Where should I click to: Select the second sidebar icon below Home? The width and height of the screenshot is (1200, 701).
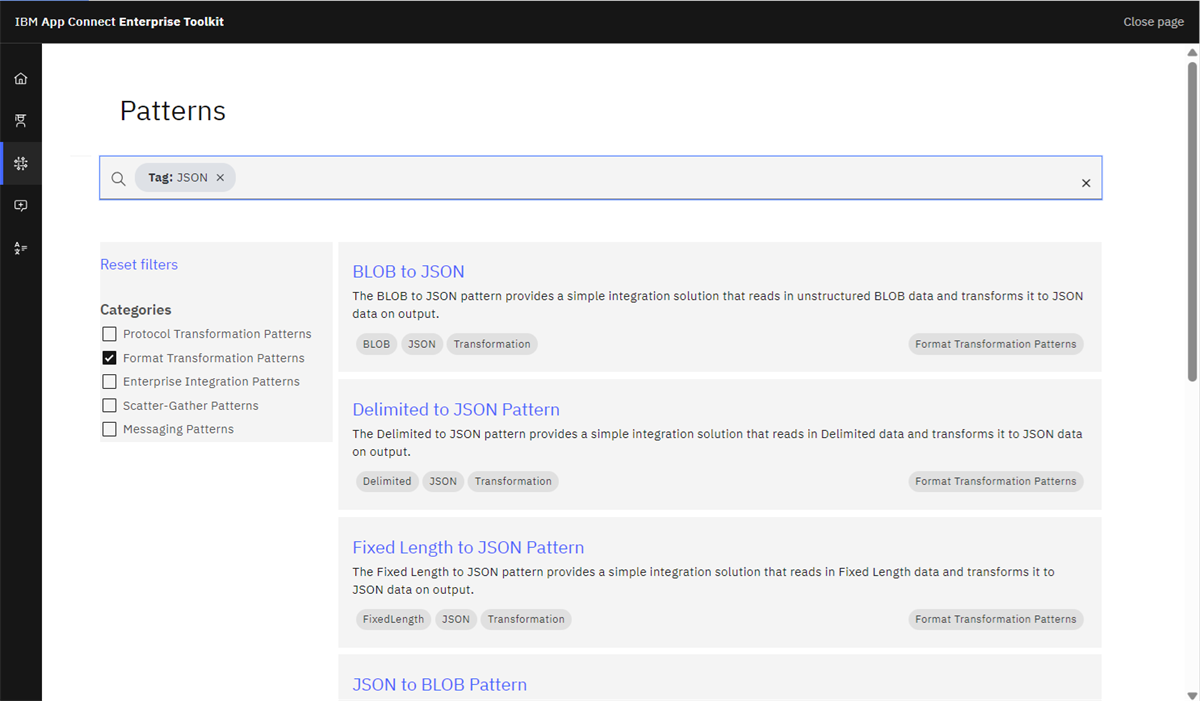coord(20,120)
